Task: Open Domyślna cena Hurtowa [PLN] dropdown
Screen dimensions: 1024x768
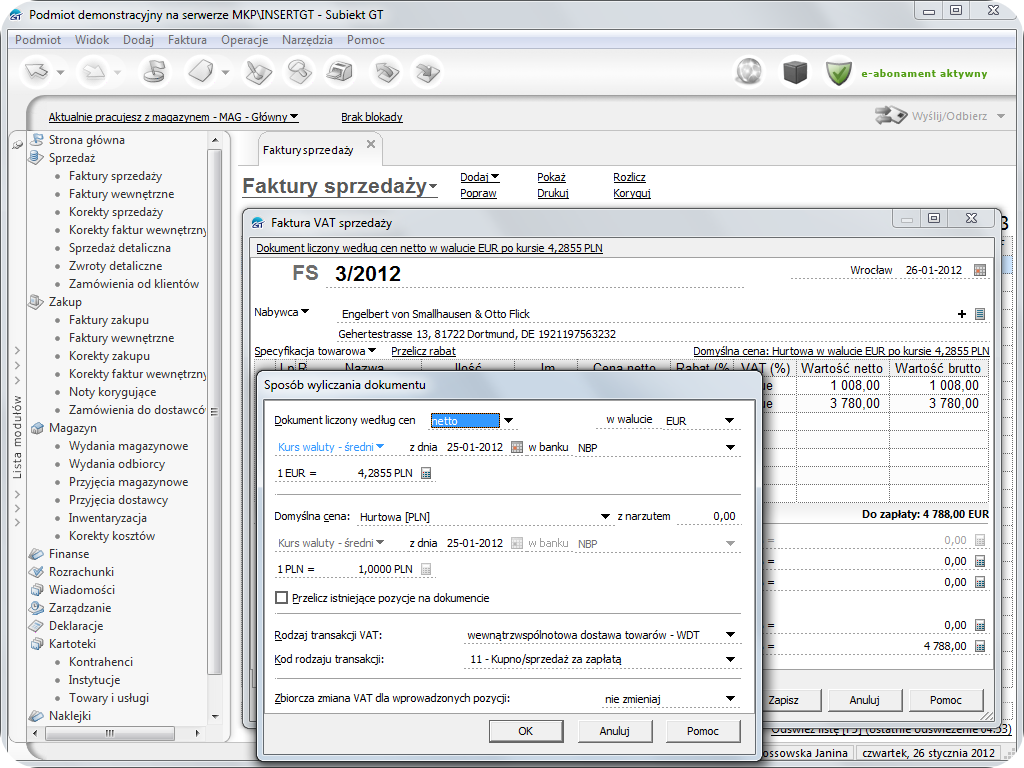Action: click(605, 517)
